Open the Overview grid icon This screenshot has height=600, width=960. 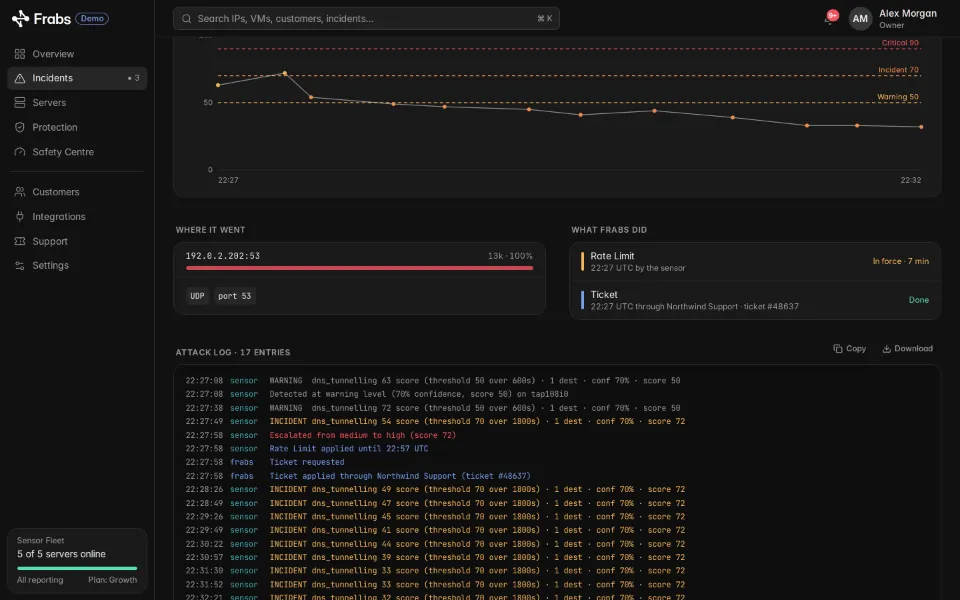click(x=20, y=54)
